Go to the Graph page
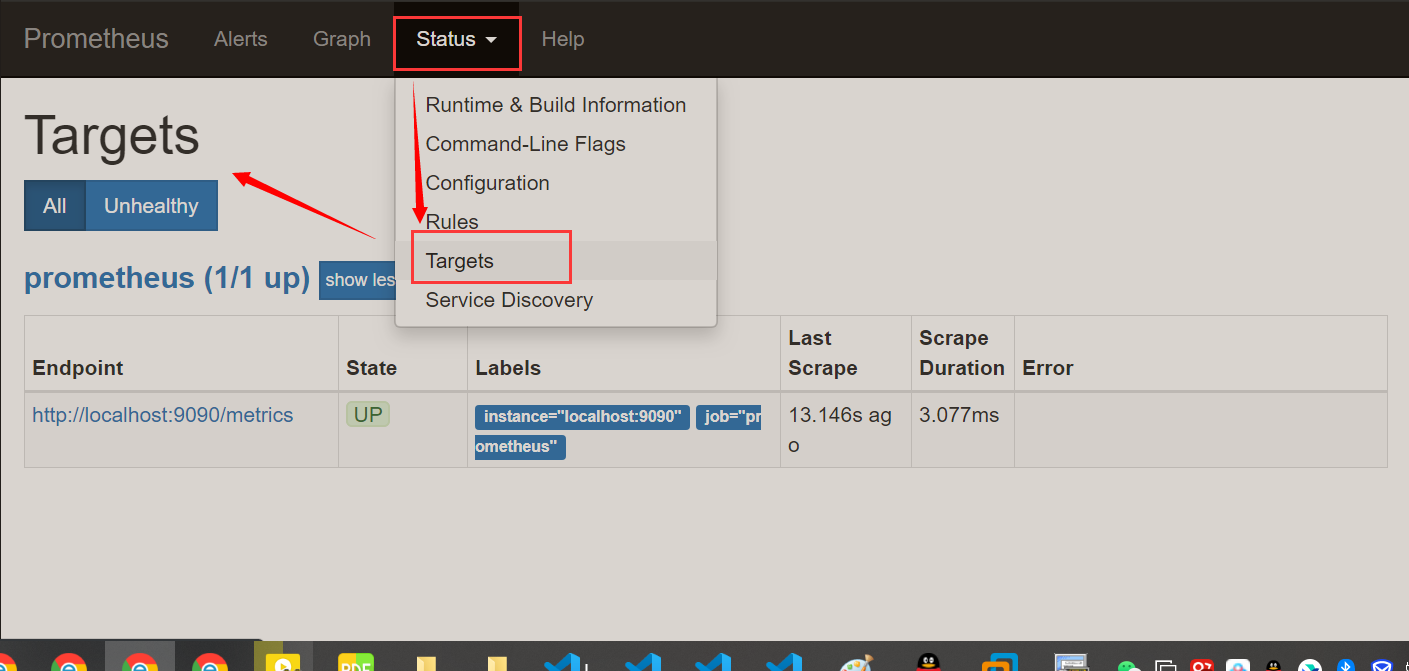Screen dimensions: 1409x671 tap(342, 39)
